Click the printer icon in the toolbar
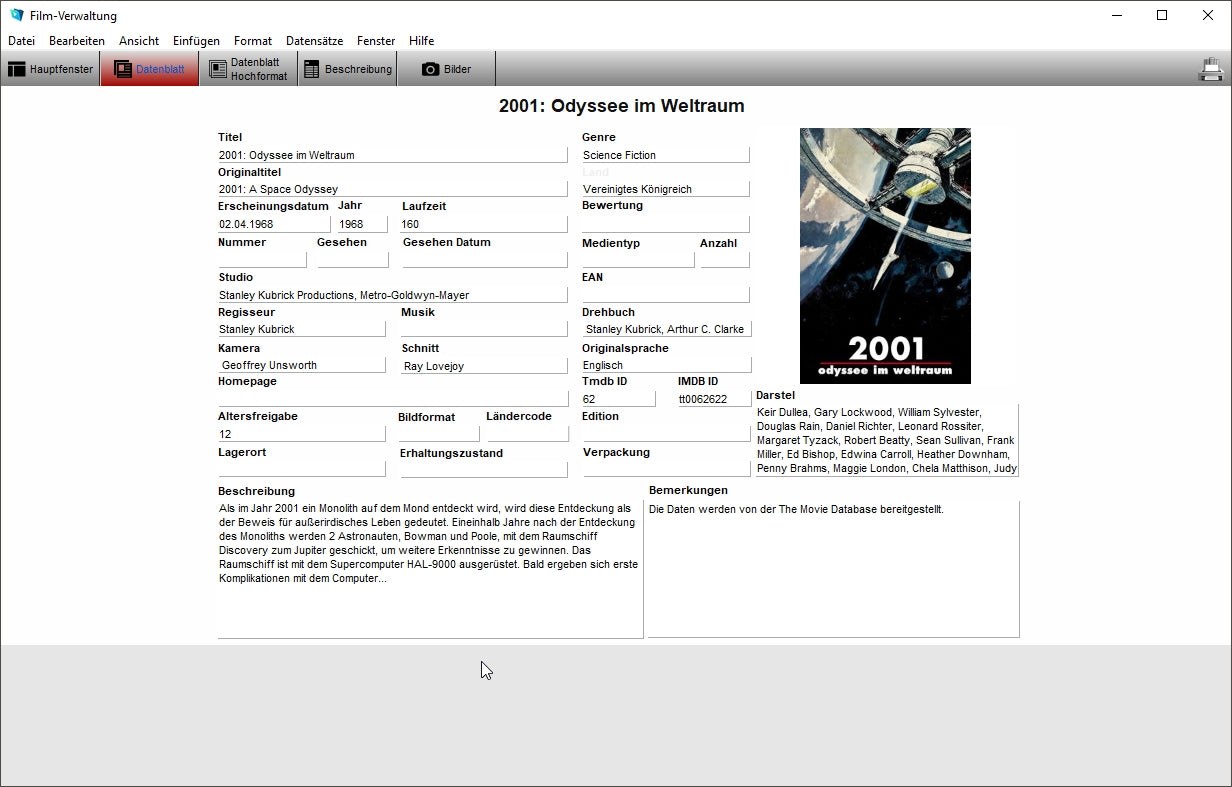This screenshot has width=1232, height=787. 1210,69
